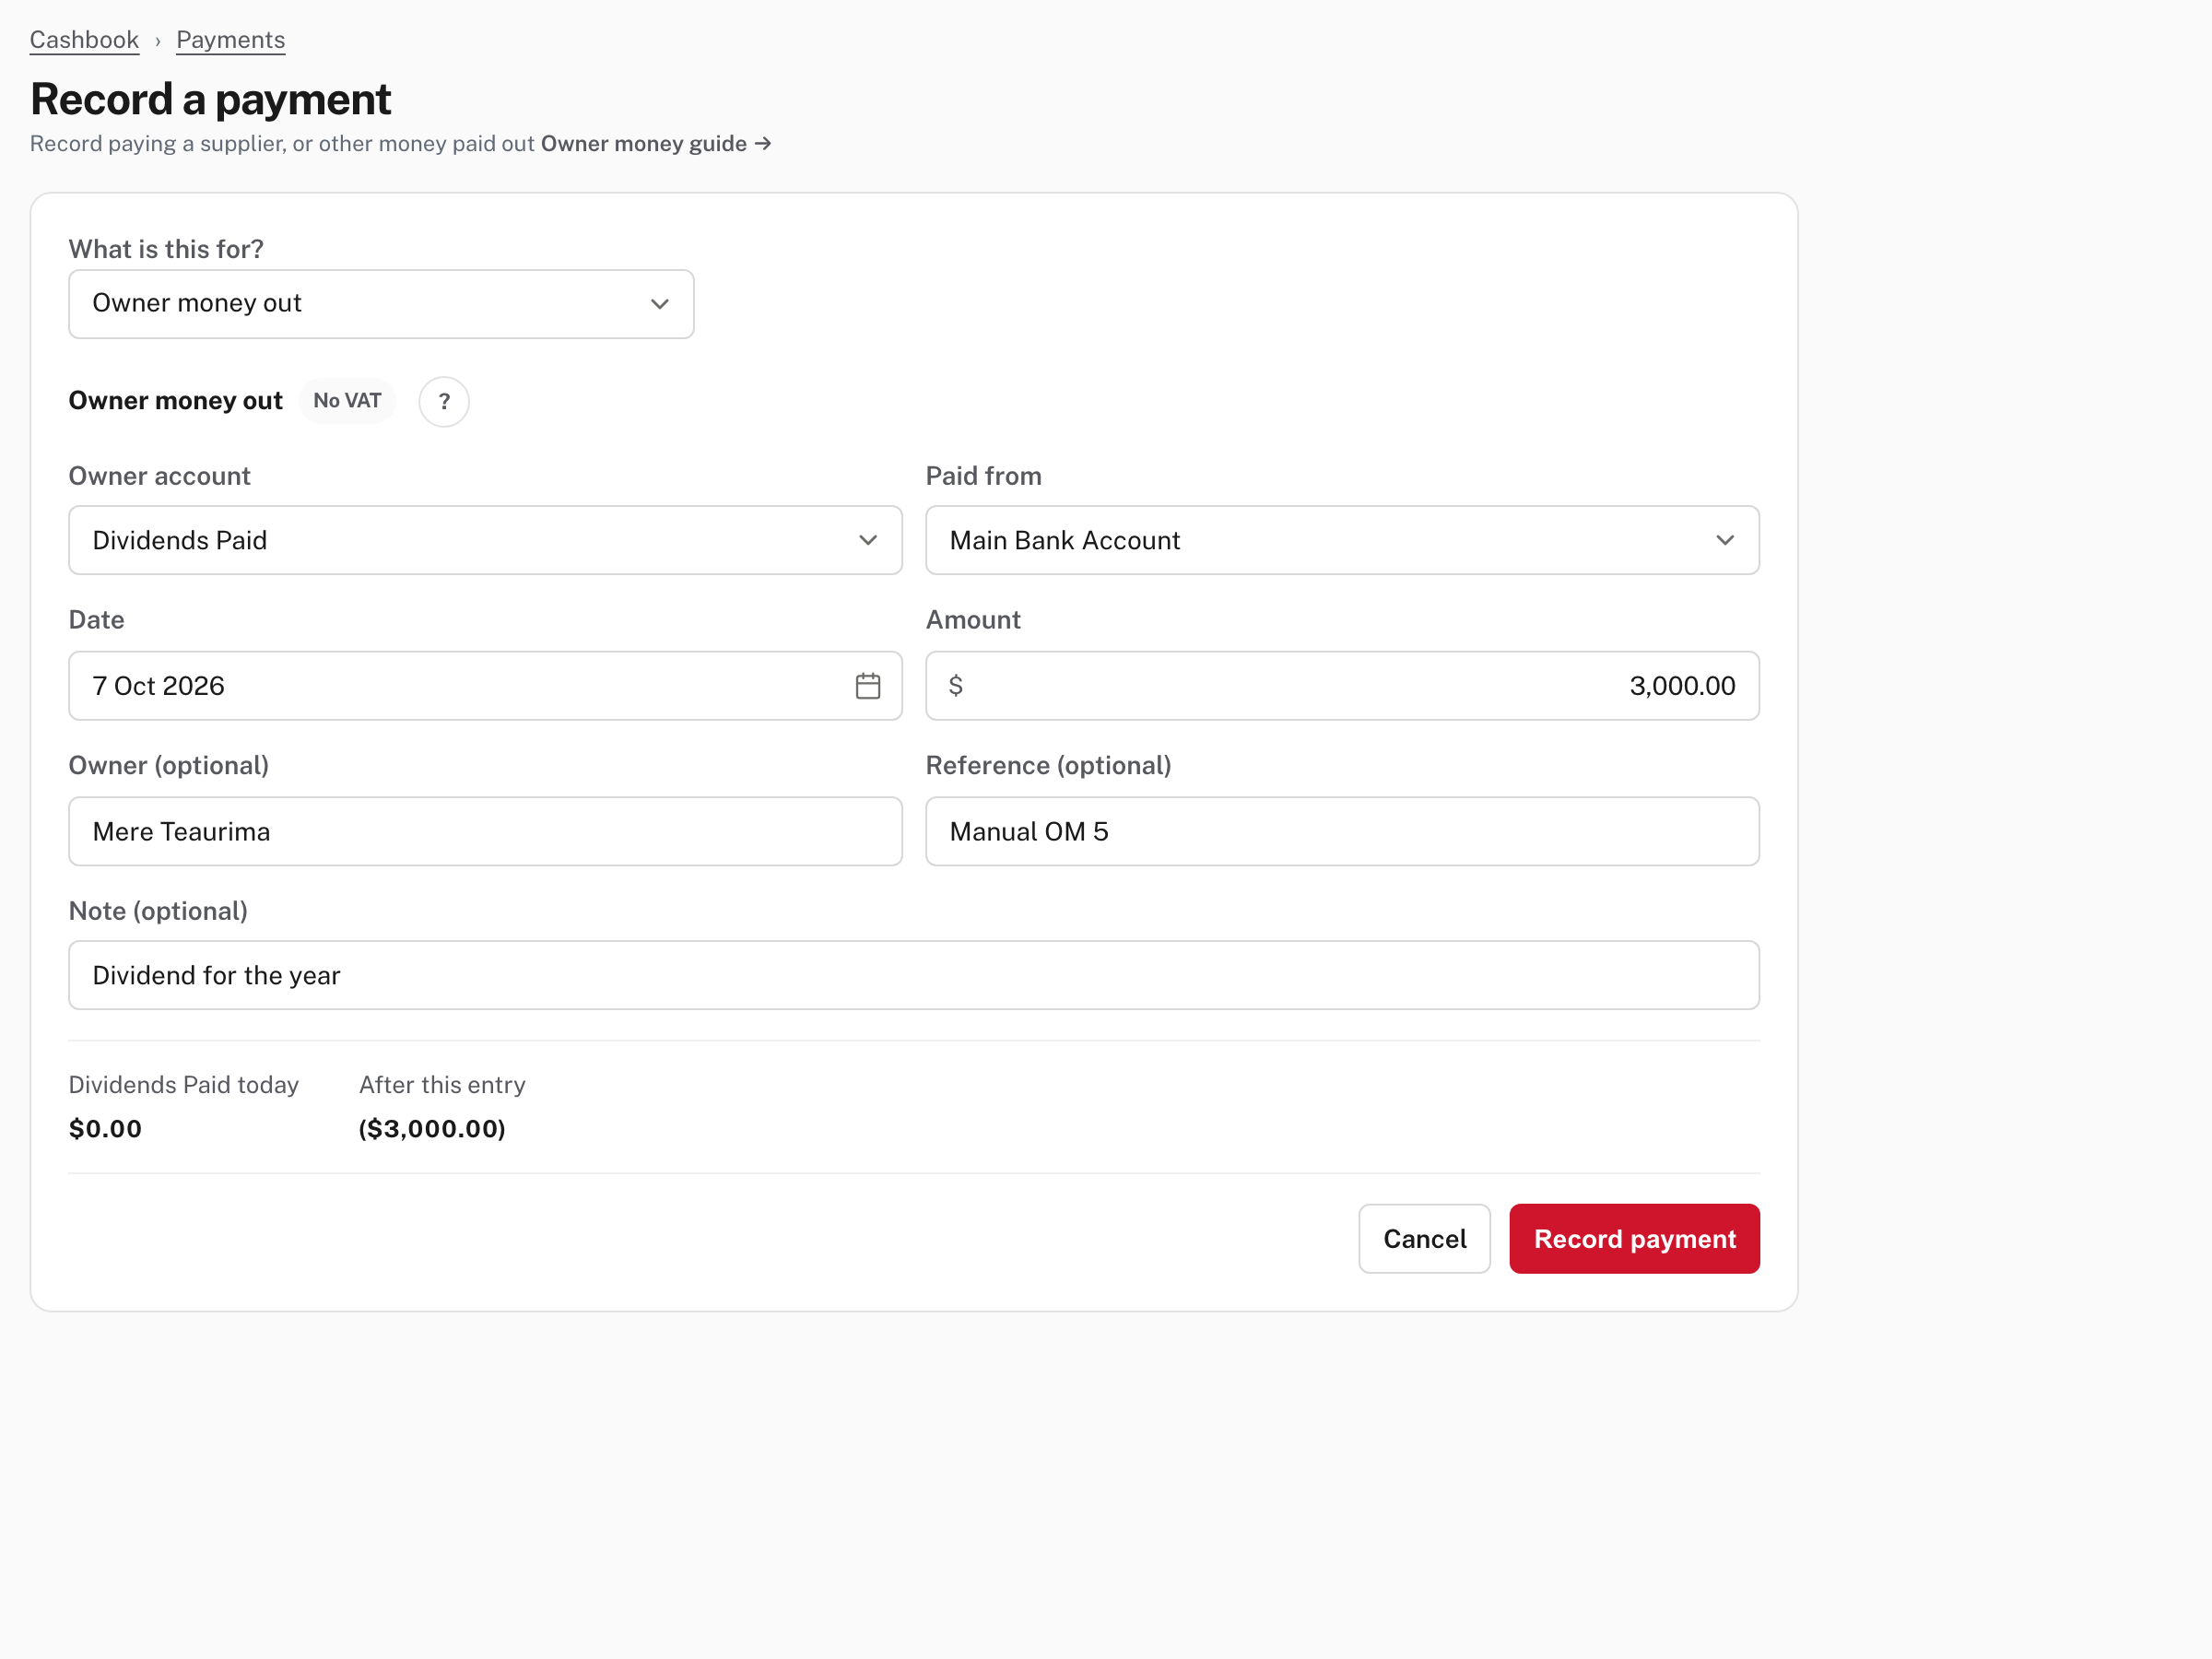The height and width of the screenshot is (1659, 2212).
Task: Open the Owner money guide link
Action: [656, 144]
